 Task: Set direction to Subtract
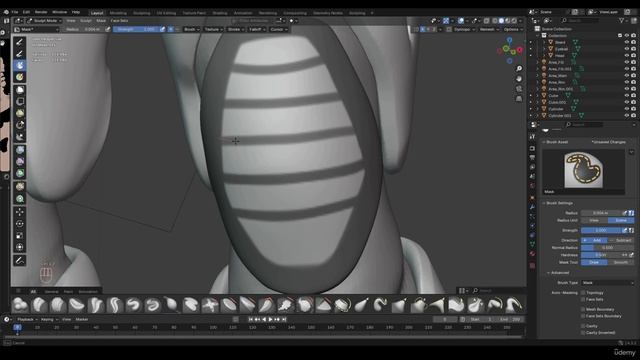(x=621, y=240)
